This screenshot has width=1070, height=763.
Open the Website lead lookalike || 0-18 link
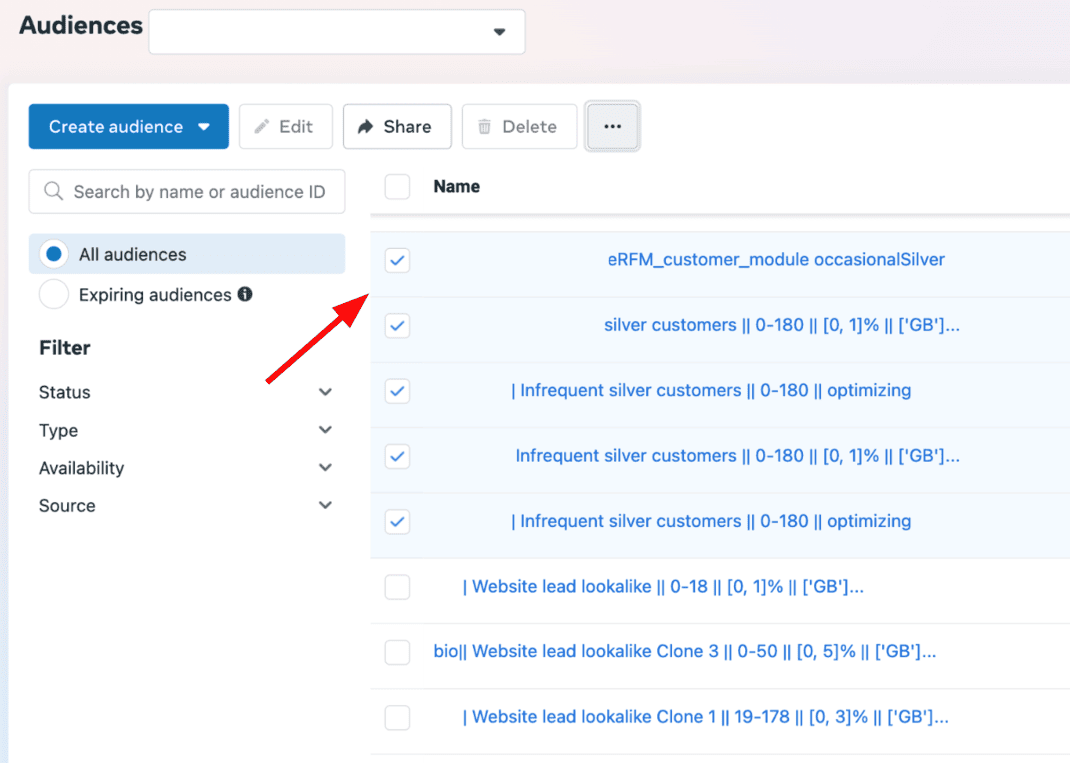pos(663,586)
